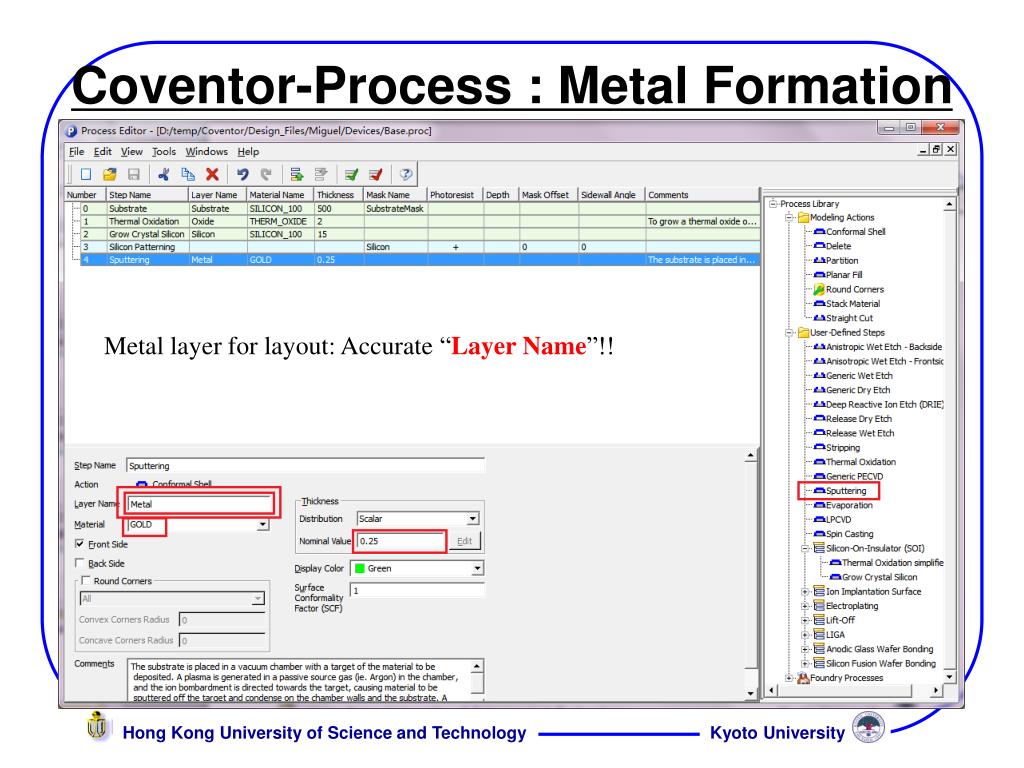1024x768 pixels.
Task: Select the LPCVD step in library
Action: point(839,519)
